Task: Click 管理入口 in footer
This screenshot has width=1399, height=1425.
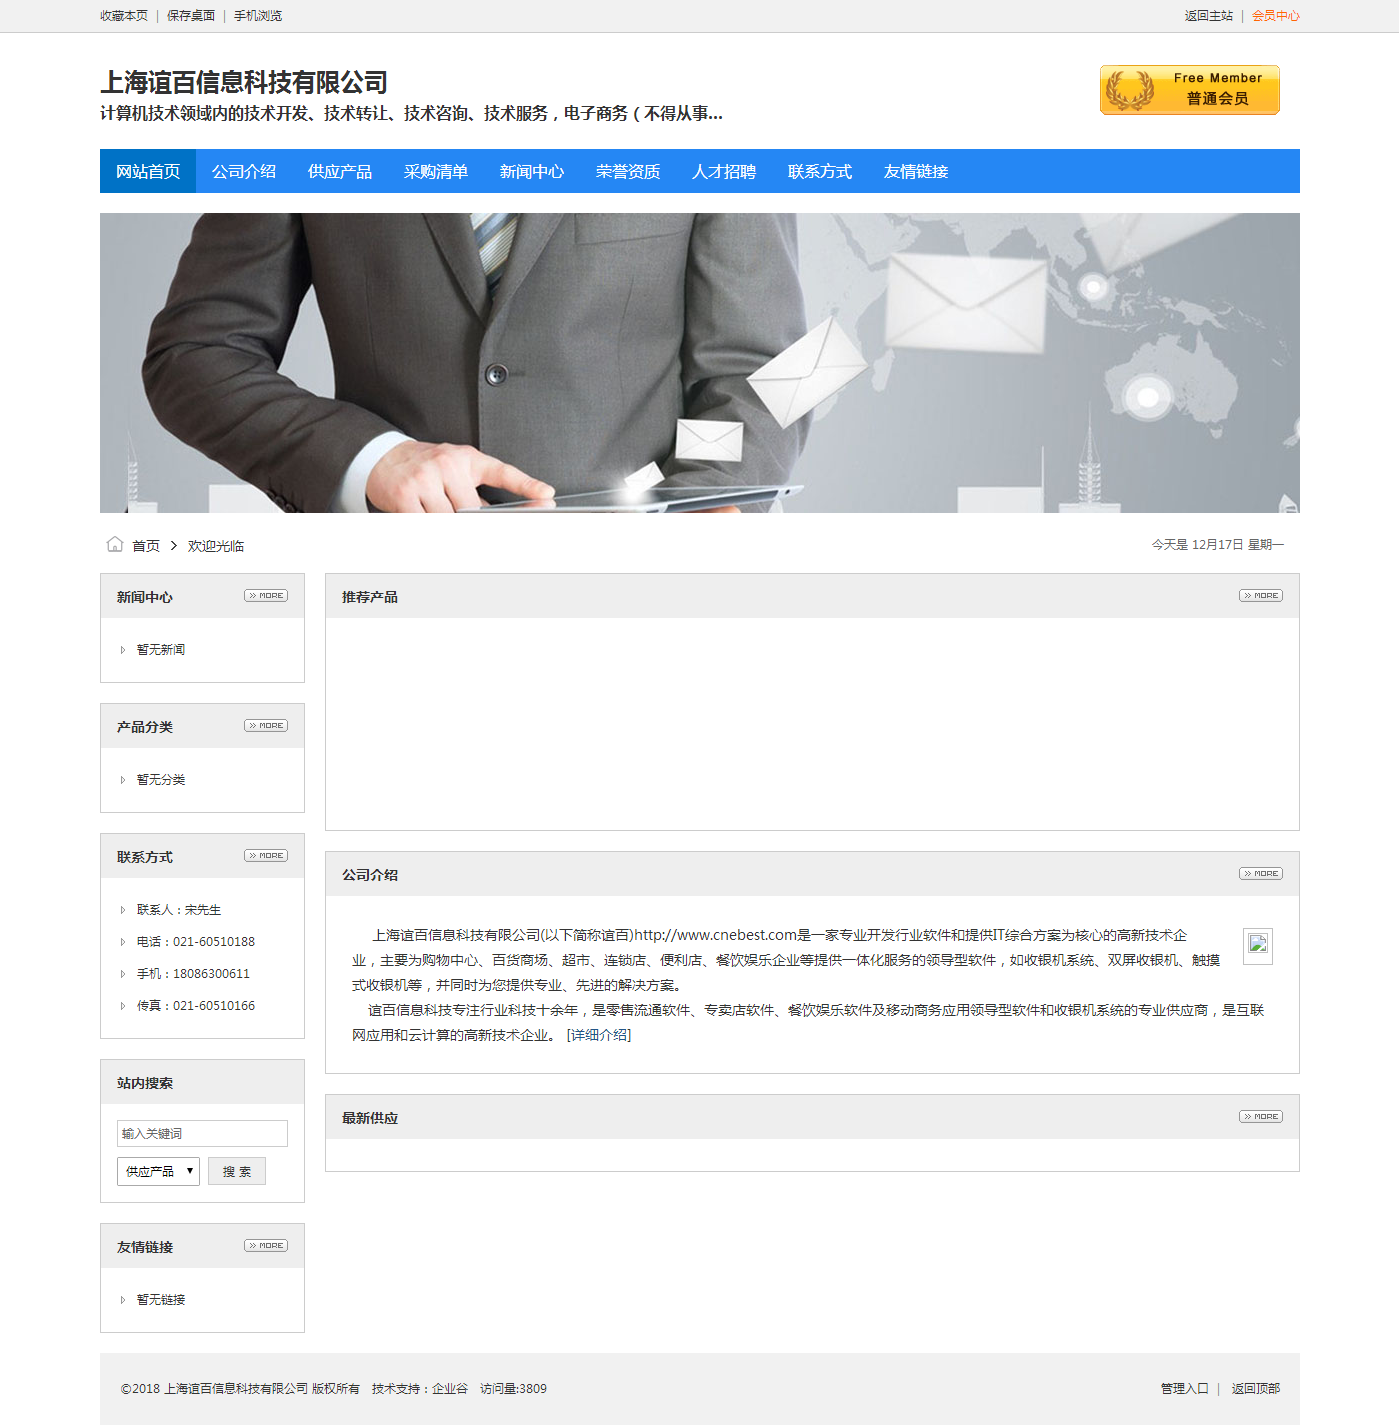Action: pyautogui.click(x=1185, y=1388)
